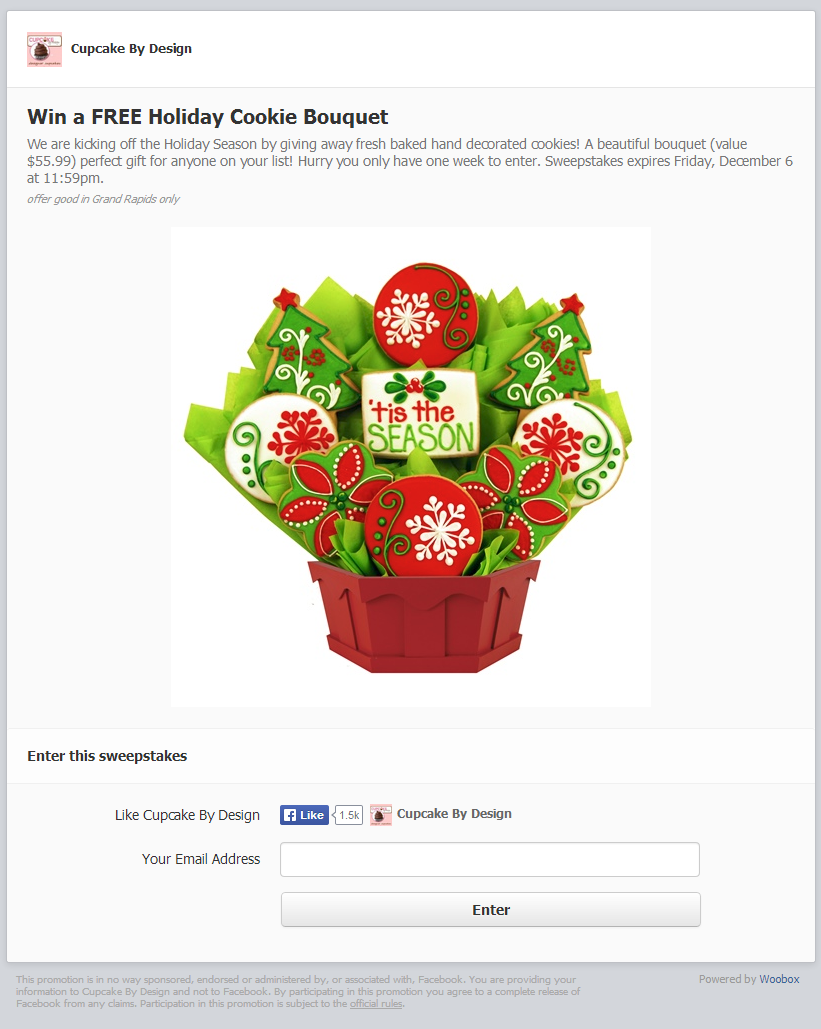Viewport: 821px width, 1029px height.
Task: Click the top red snowflake cookie
Action: point(425,315)
